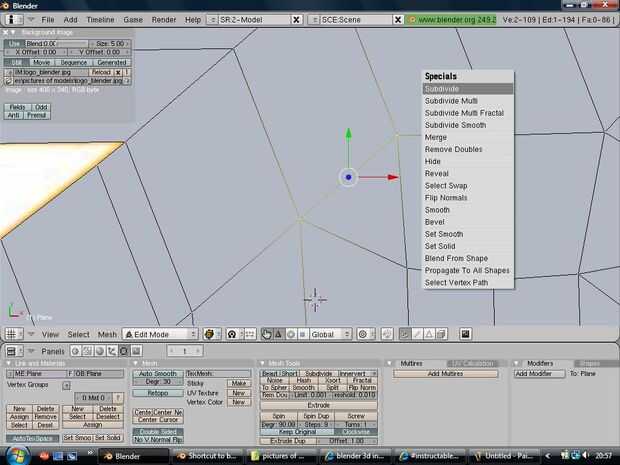Image resolution: width=620 pixels, height=465 pixels.
Task: Toggle the Auto Smooth button
Action: 157,373
